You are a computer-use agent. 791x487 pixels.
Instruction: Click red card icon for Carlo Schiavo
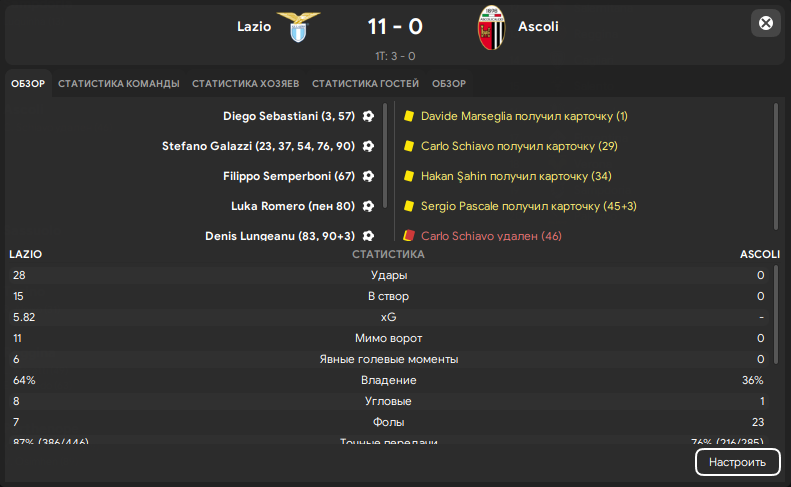tap(409, 235)
